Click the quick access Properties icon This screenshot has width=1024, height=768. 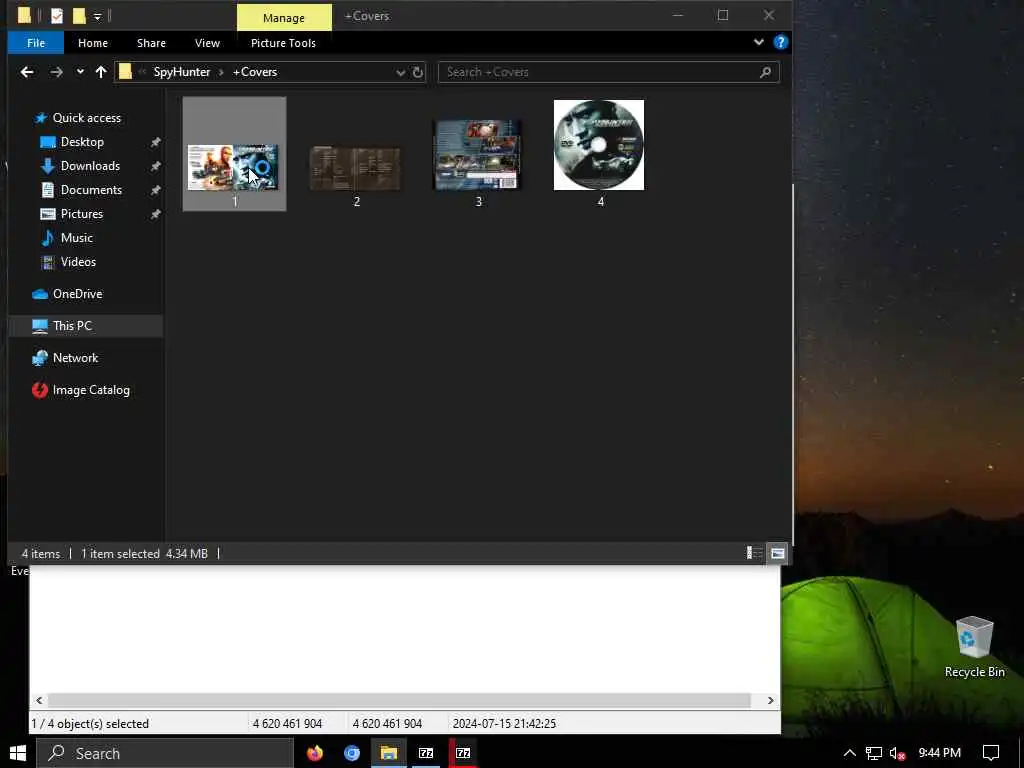[57, 15]
